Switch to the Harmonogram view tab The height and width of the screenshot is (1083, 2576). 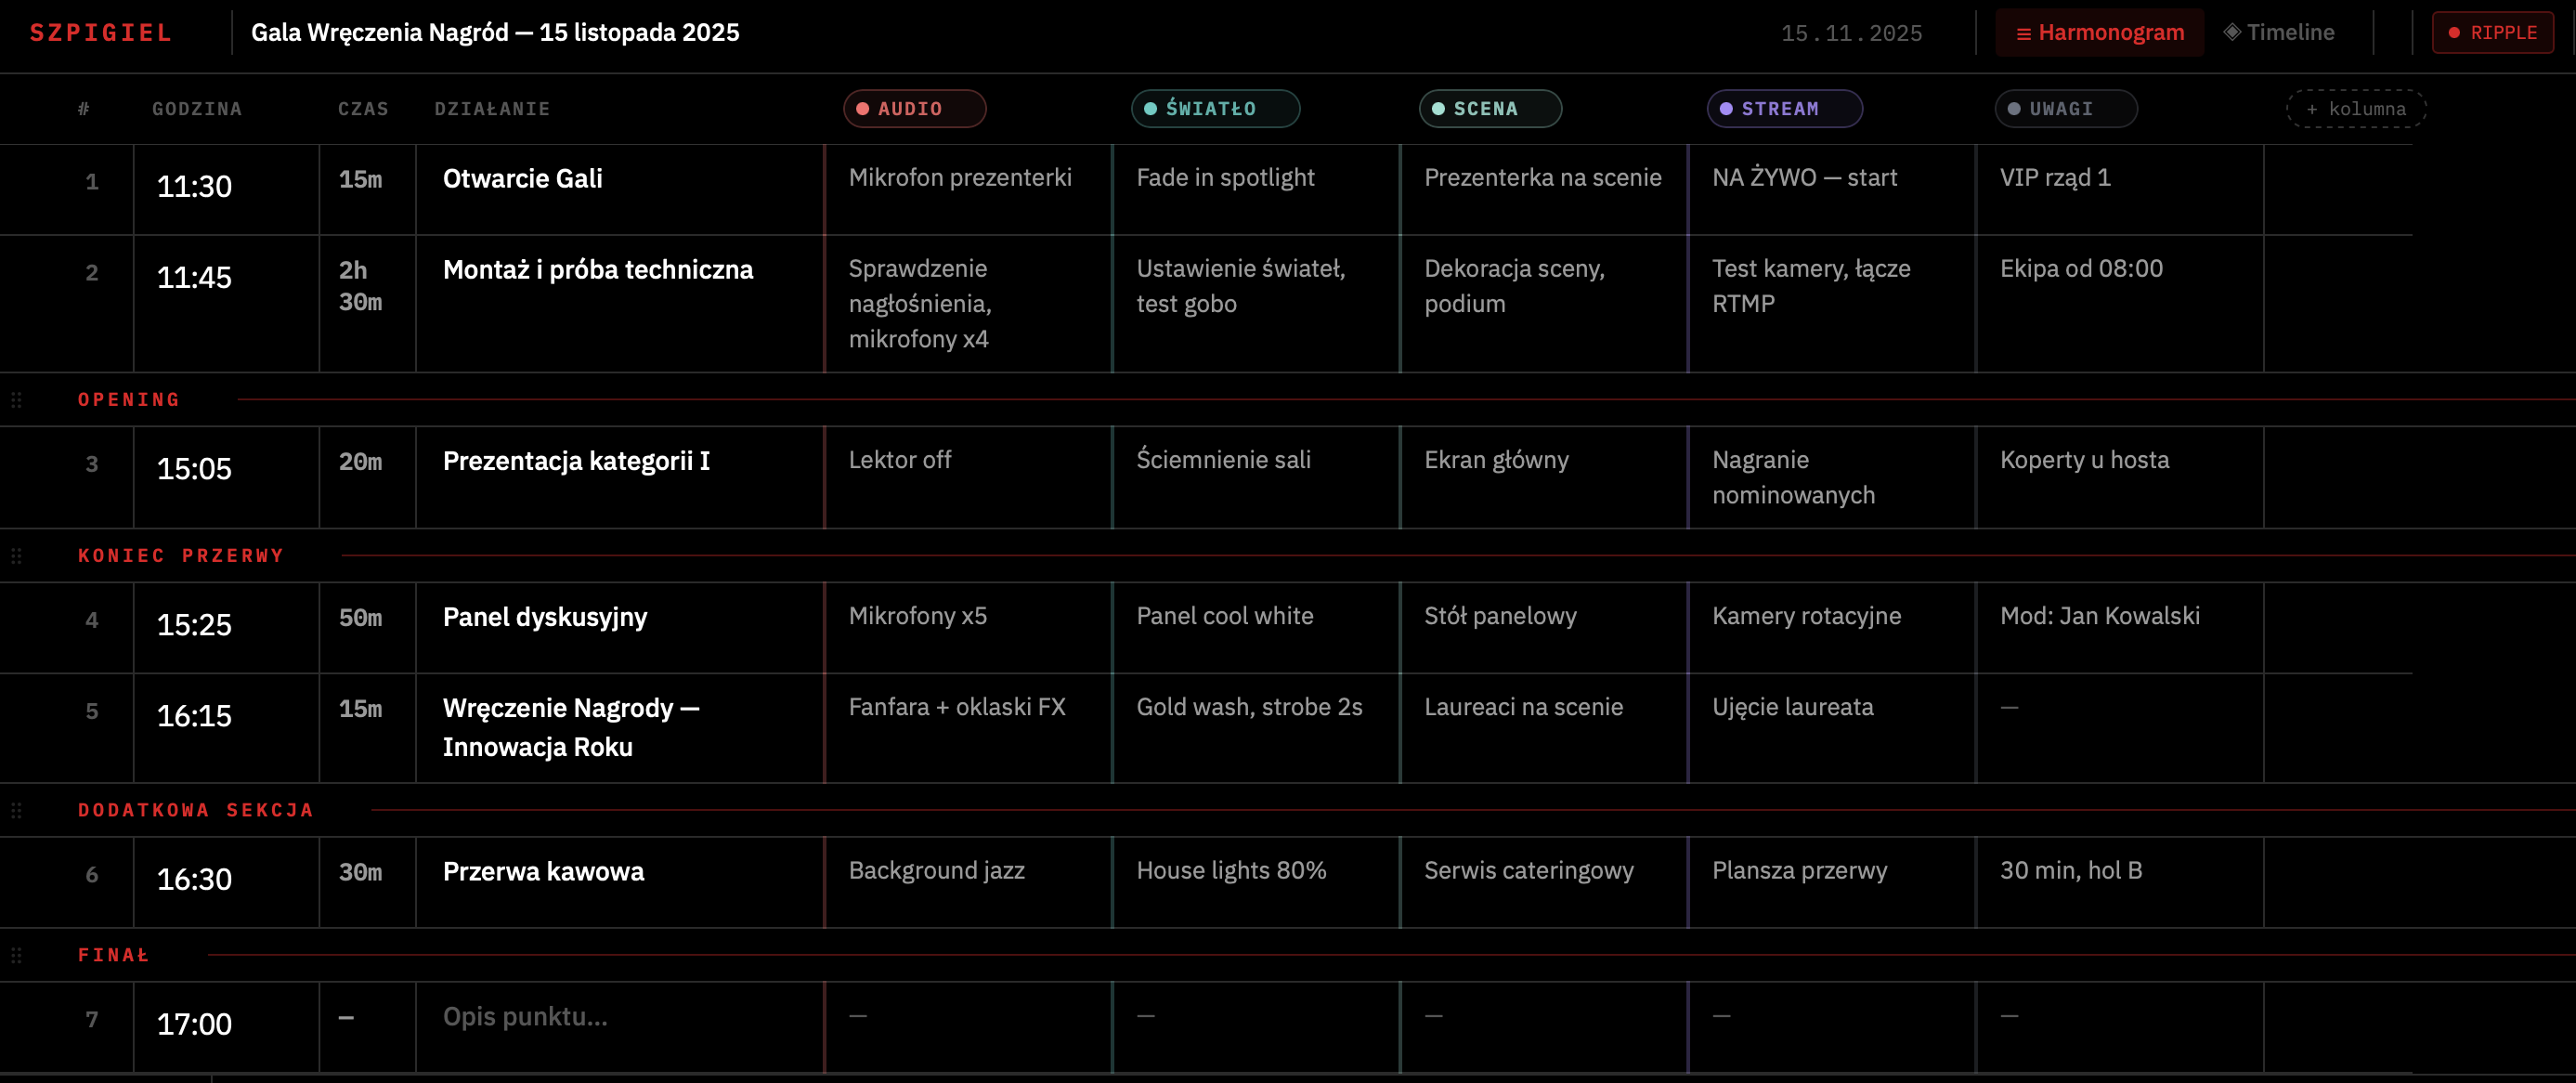(x=2099, y=33)
